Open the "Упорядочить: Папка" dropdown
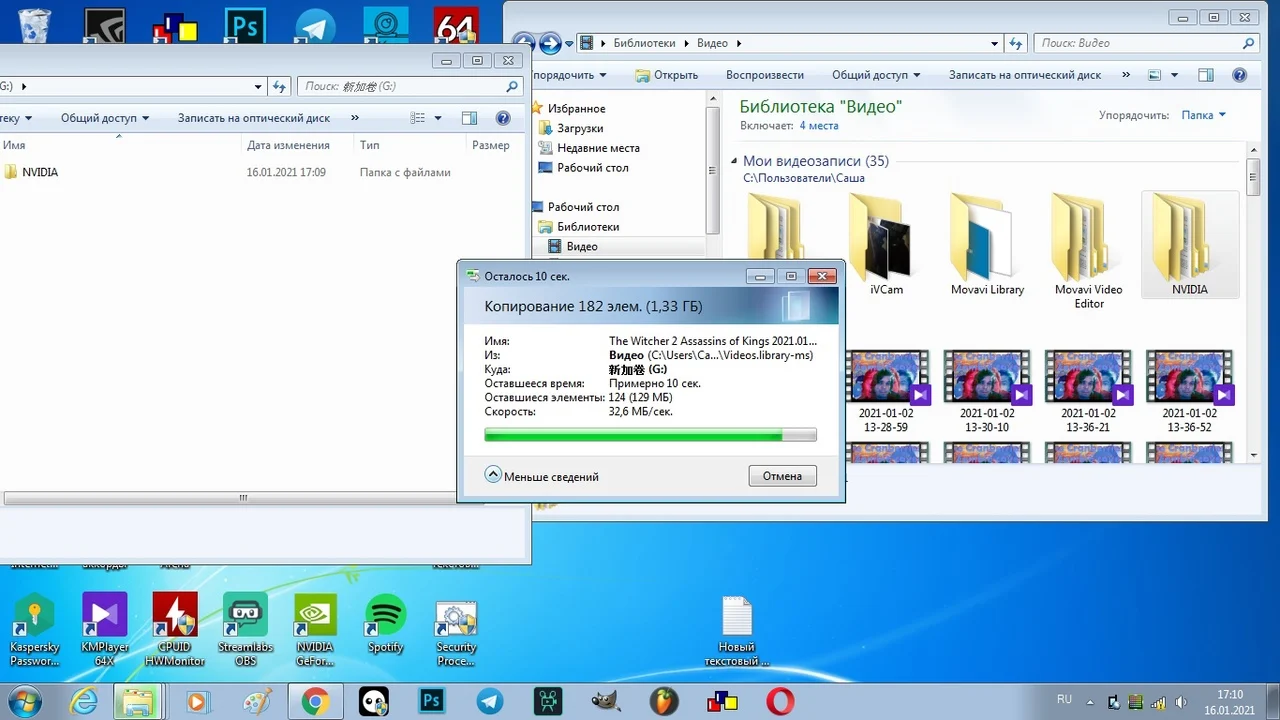The image size is (1280, 720). (1203, 115)
